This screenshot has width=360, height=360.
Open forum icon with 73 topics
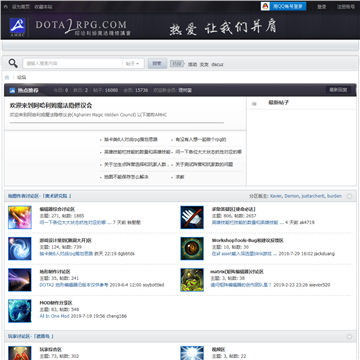[20, 353]
